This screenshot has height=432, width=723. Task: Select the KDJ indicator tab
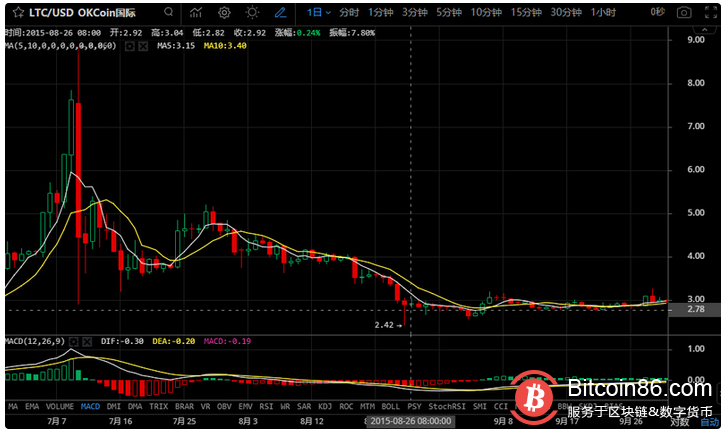[325, 407]
